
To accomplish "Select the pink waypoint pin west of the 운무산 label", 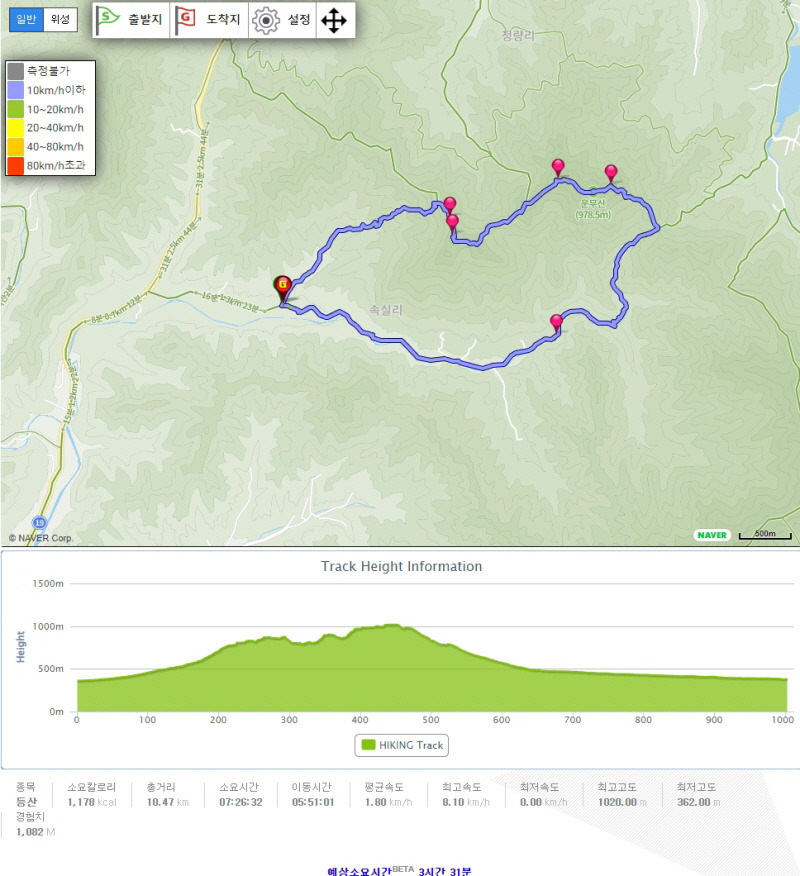I will point(558,168).
